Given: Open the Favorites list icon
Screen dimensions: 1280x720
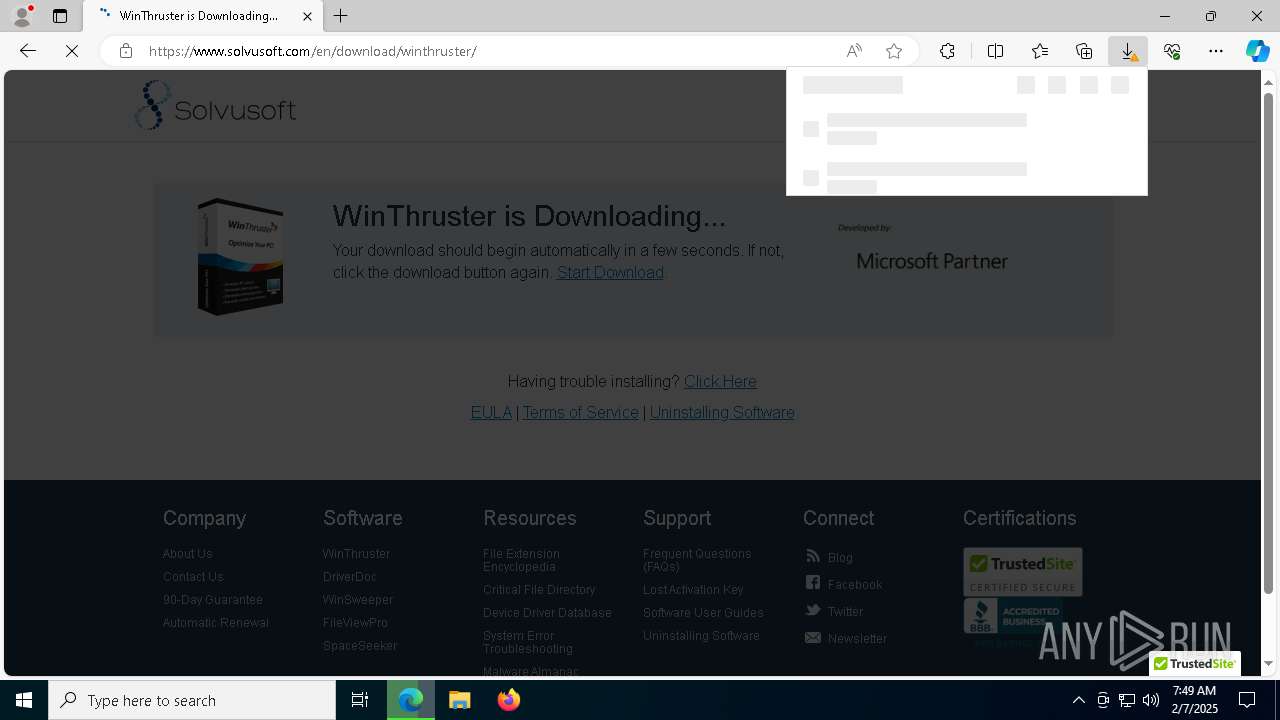Looking at the screenshot, I should [x=1040, y=51].
